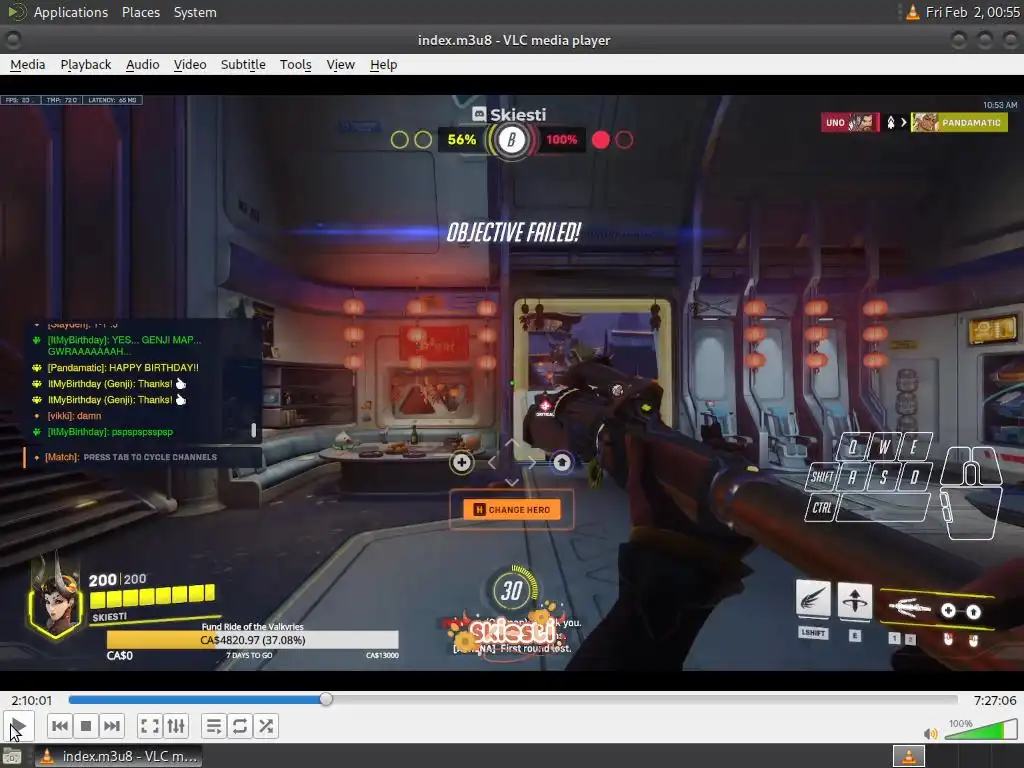Open the Audio menu
This screenshot has width=1024, height=768.
[x=142, y=65]
